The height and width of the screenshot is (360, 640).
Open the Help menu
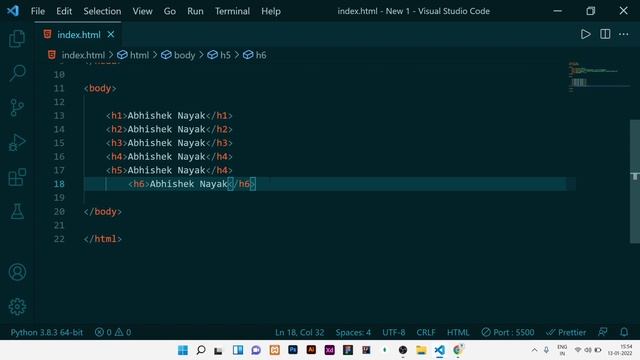tap(271, 11)
